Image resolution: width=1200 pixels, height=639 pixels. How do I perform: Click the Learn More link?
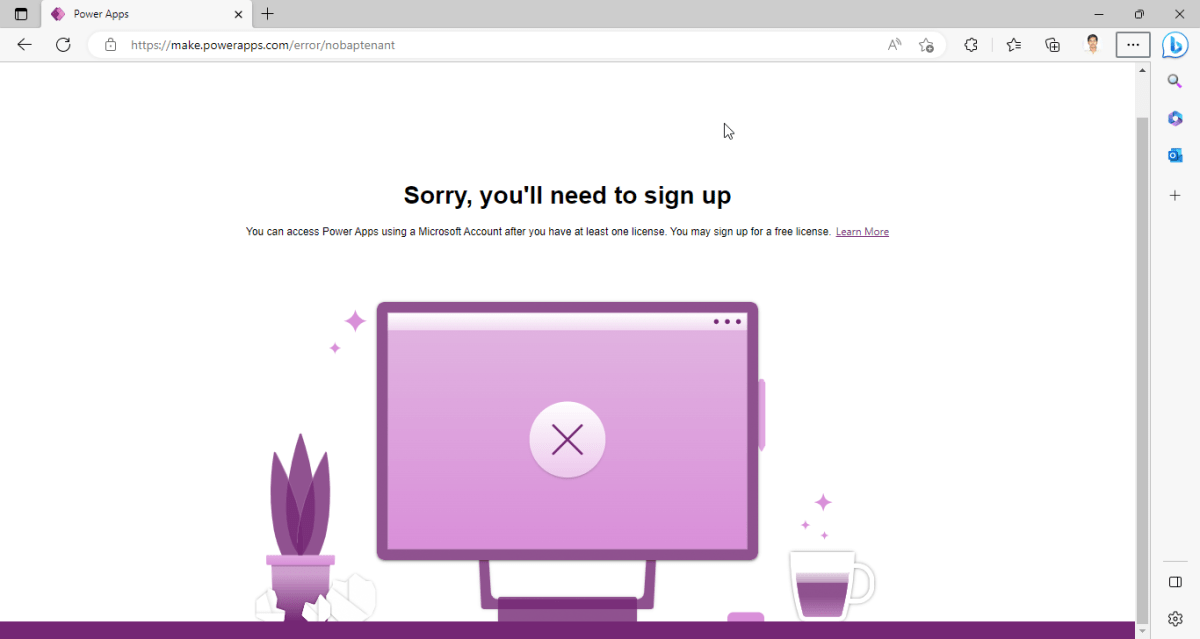(862, 231)
